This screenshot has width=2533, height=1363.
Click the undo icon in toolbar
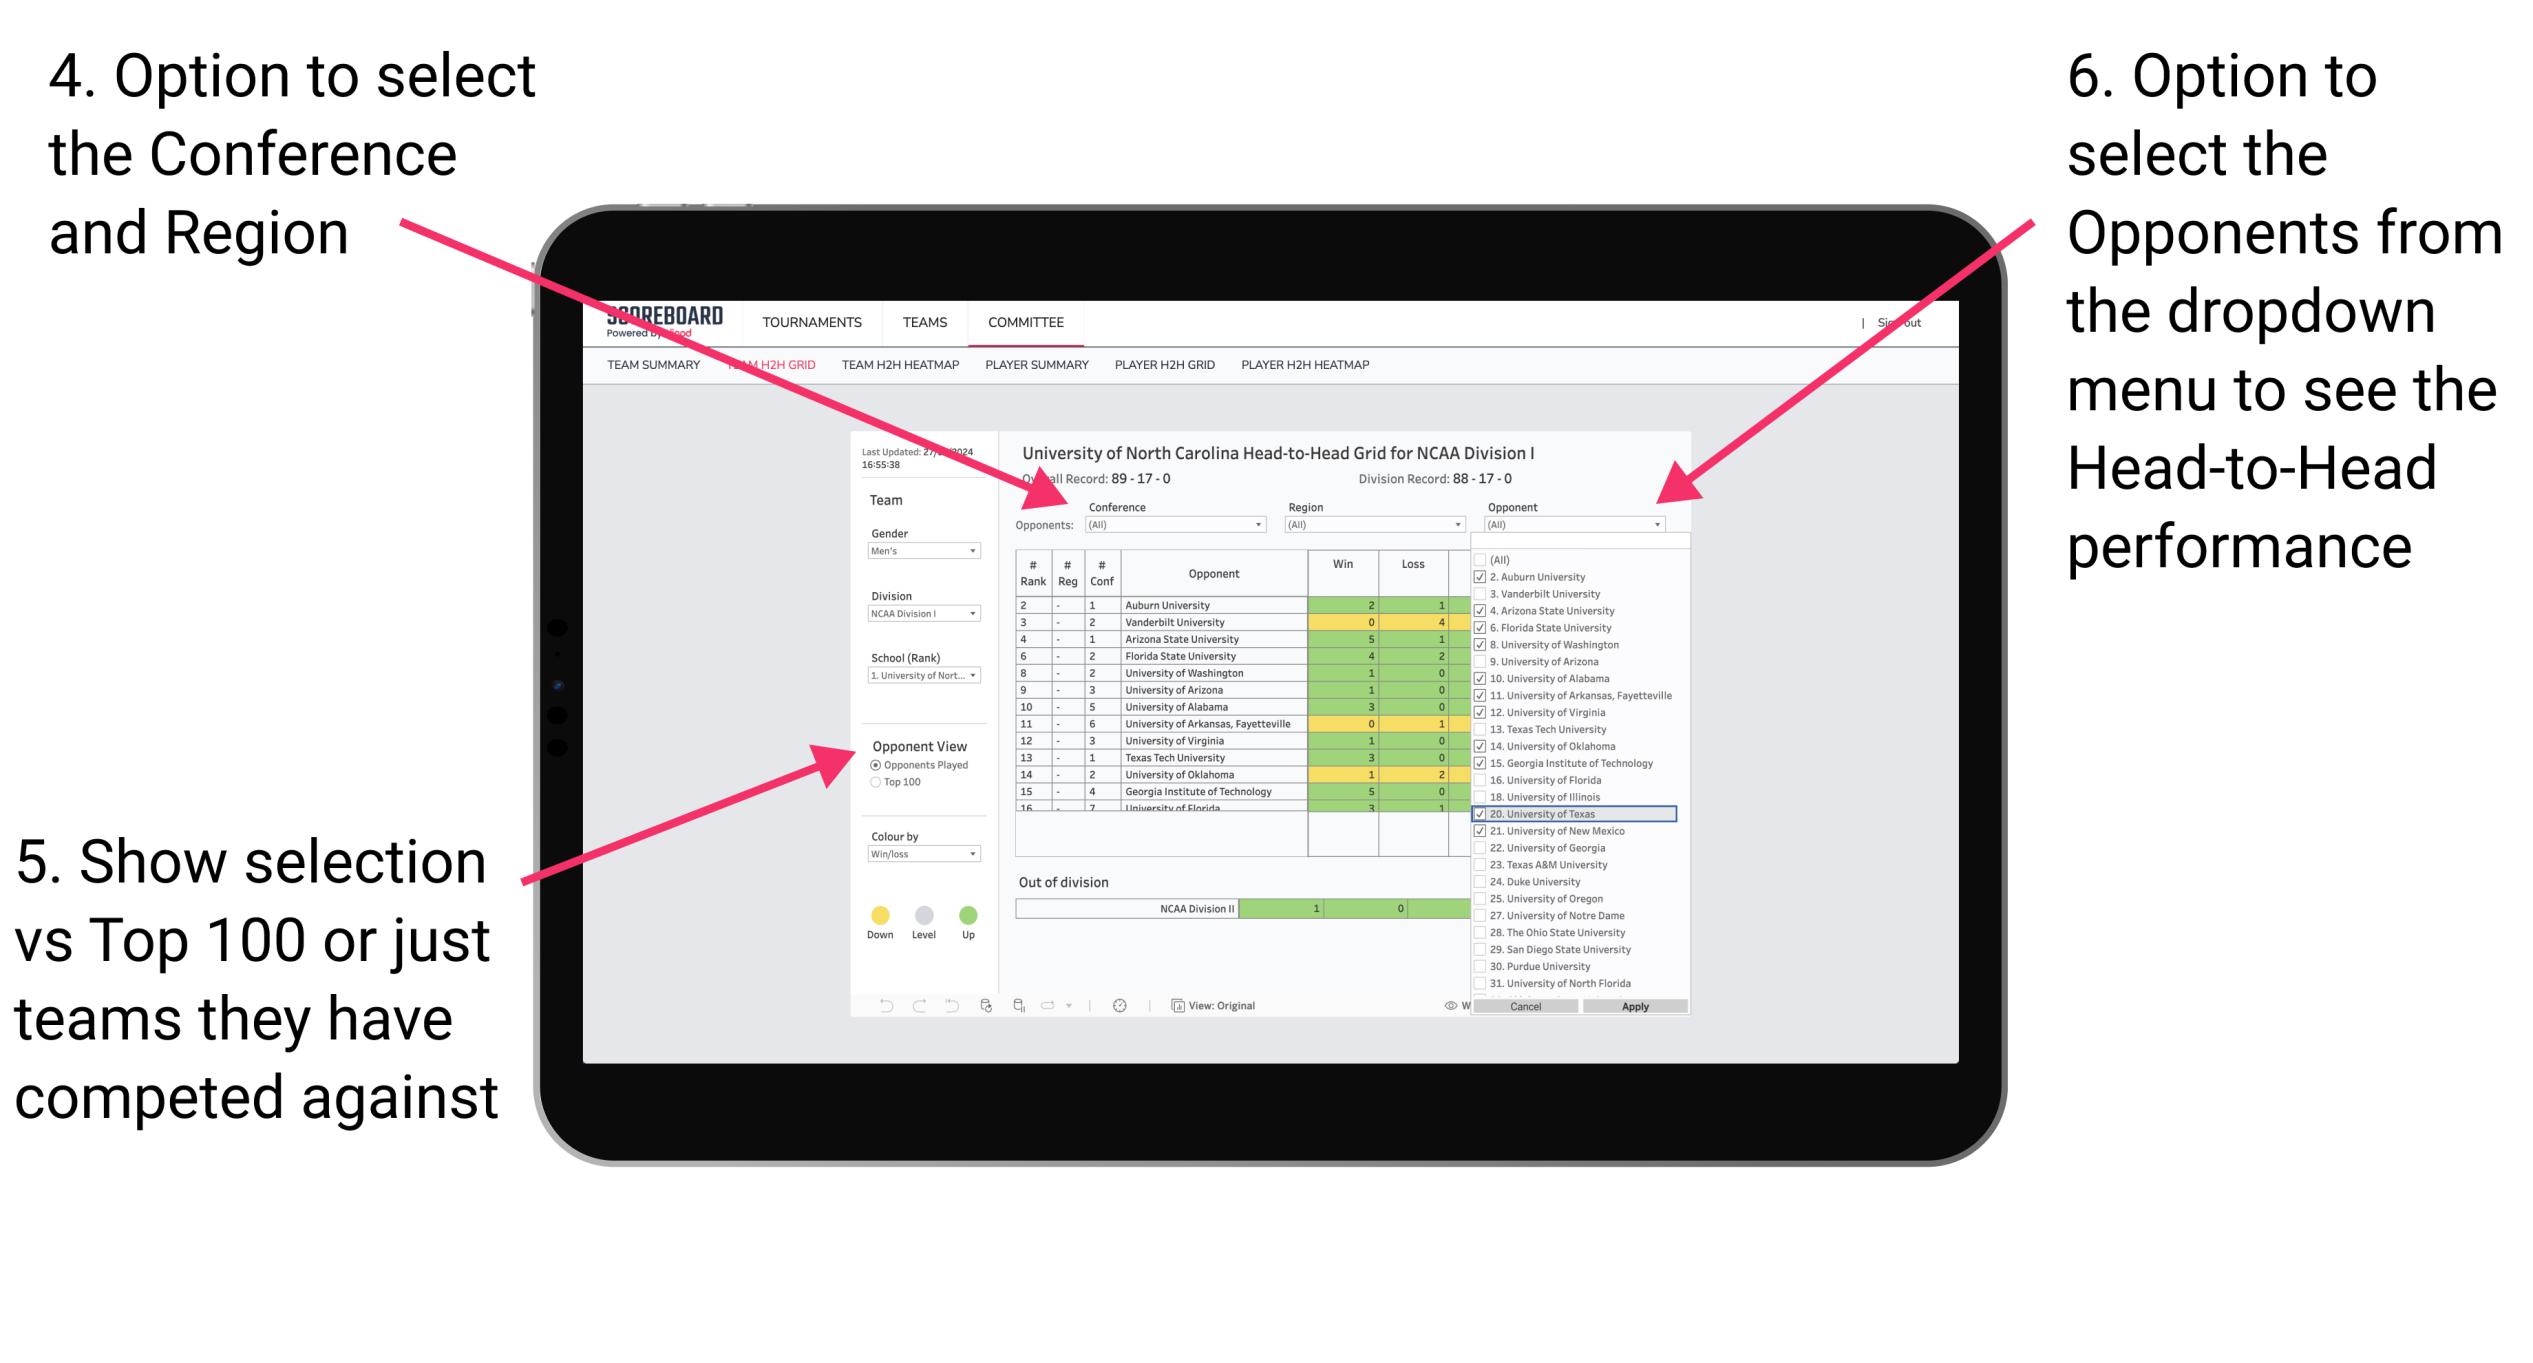click(885, 1004)
